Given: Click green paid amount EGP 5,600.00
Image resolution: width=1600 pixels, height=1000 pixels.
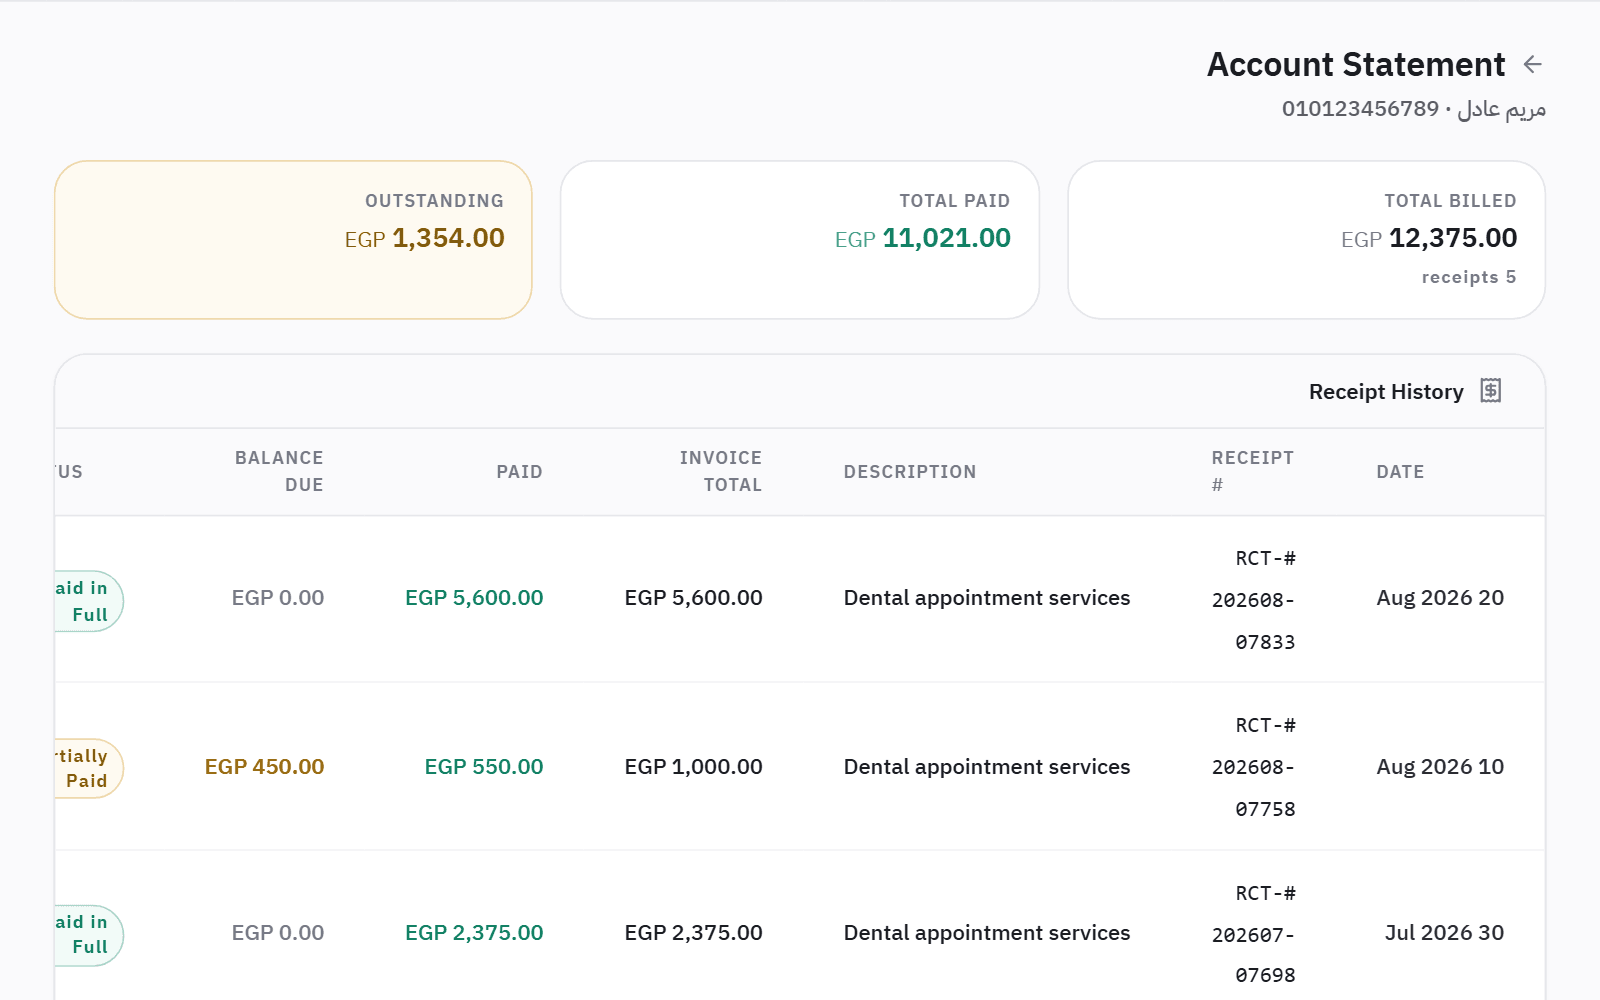Looking at the screenshot, I should [x=474, y=598].
